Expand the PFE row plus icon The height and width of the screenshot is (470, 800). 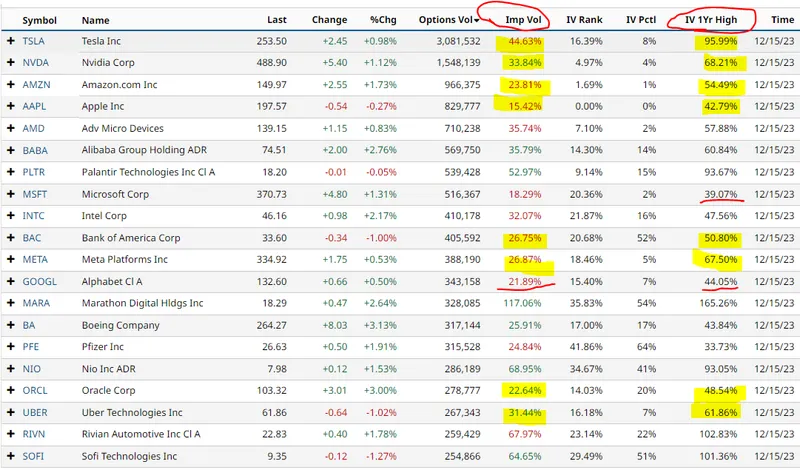11,347
